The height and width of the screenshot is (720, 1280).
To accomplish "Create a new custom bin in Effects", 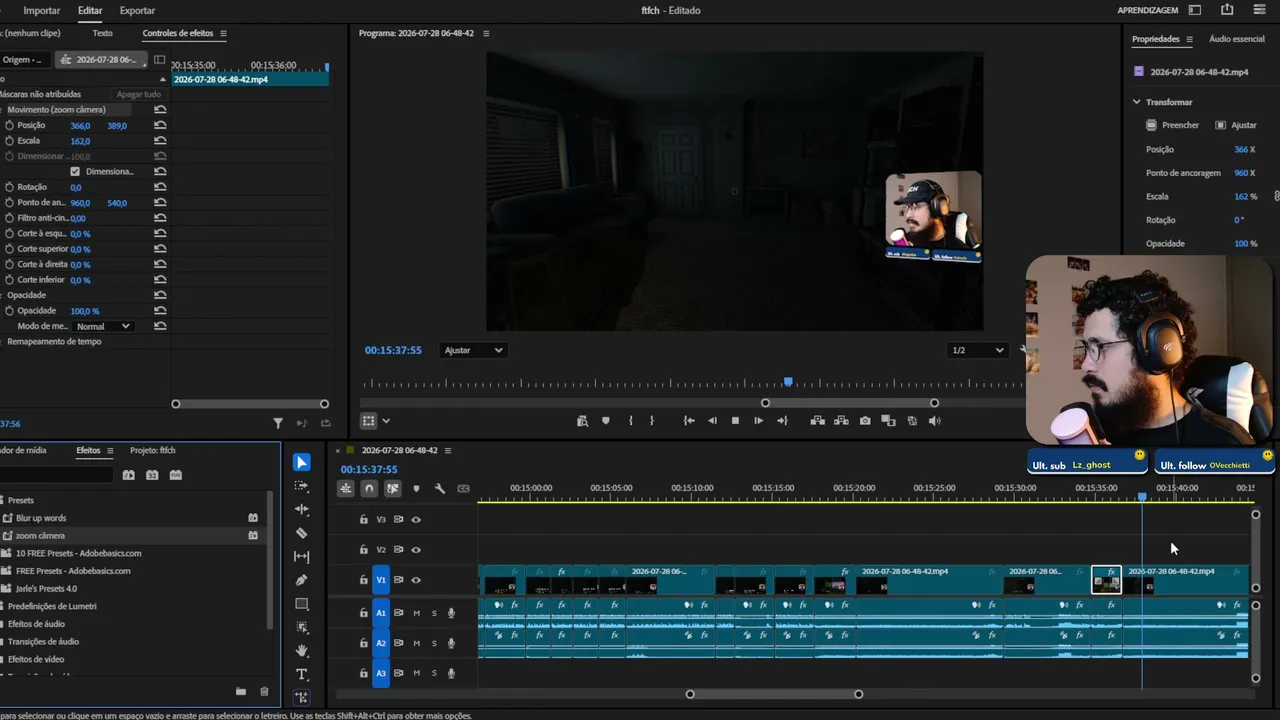I will click(241, 691).
